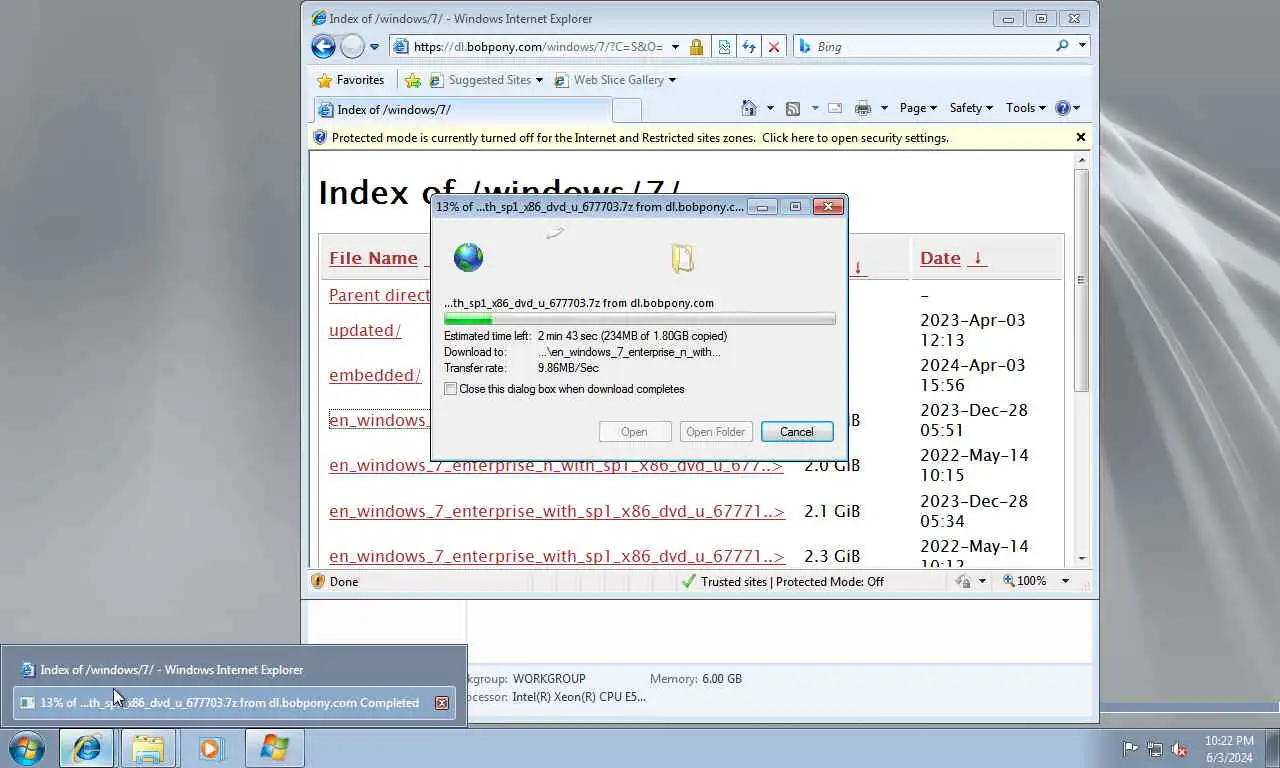
Task: Click the zoom level 100% button
Action: point(1024,581)
